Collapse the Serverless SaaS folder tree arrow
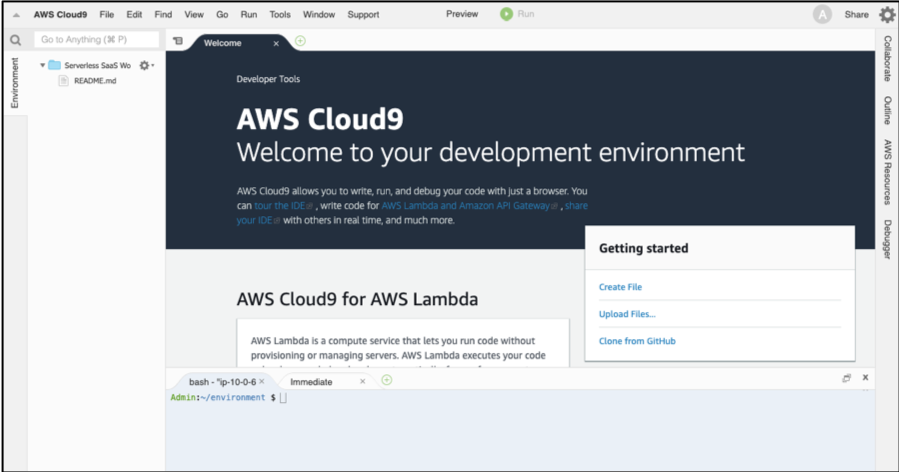This screenshot has height=472, width=899. [x=42, y=65]
